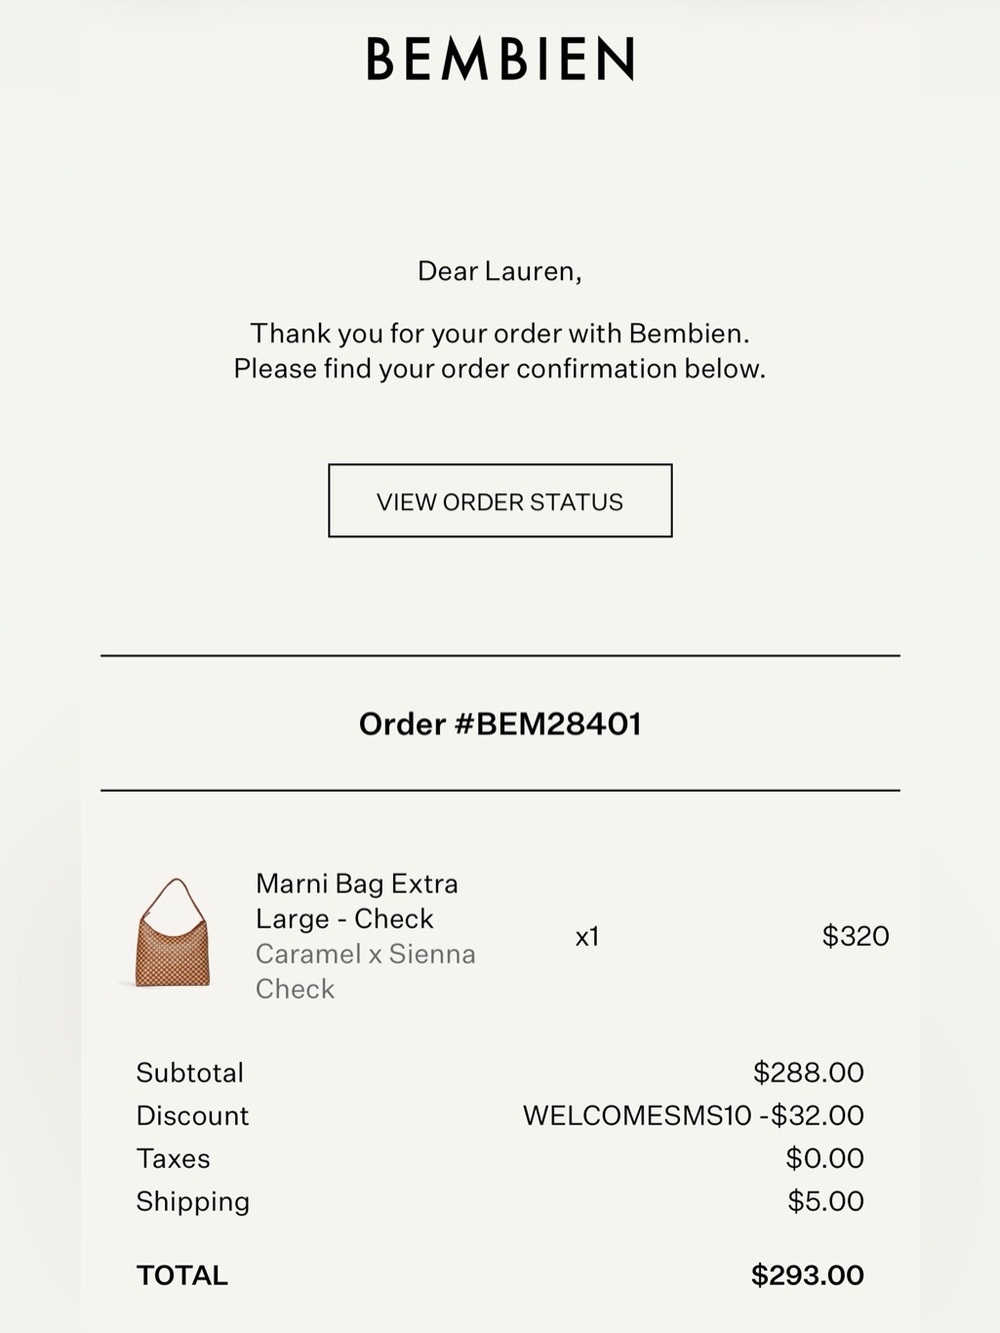Click the Subtotal amount $288.00
The height and width of the screenshot is (1333, 1000).
[808, 1072]
